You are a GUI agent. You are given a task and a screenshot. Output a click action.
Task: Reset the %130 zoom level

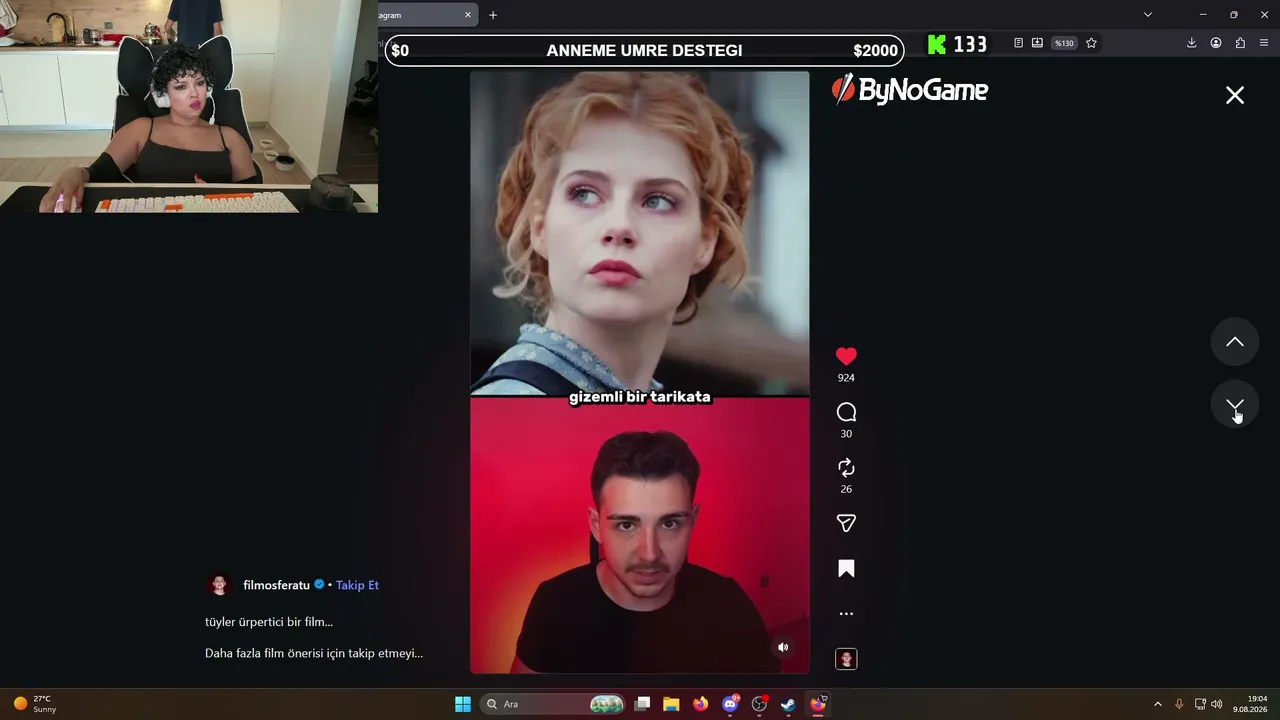[x=1064, y=43]
